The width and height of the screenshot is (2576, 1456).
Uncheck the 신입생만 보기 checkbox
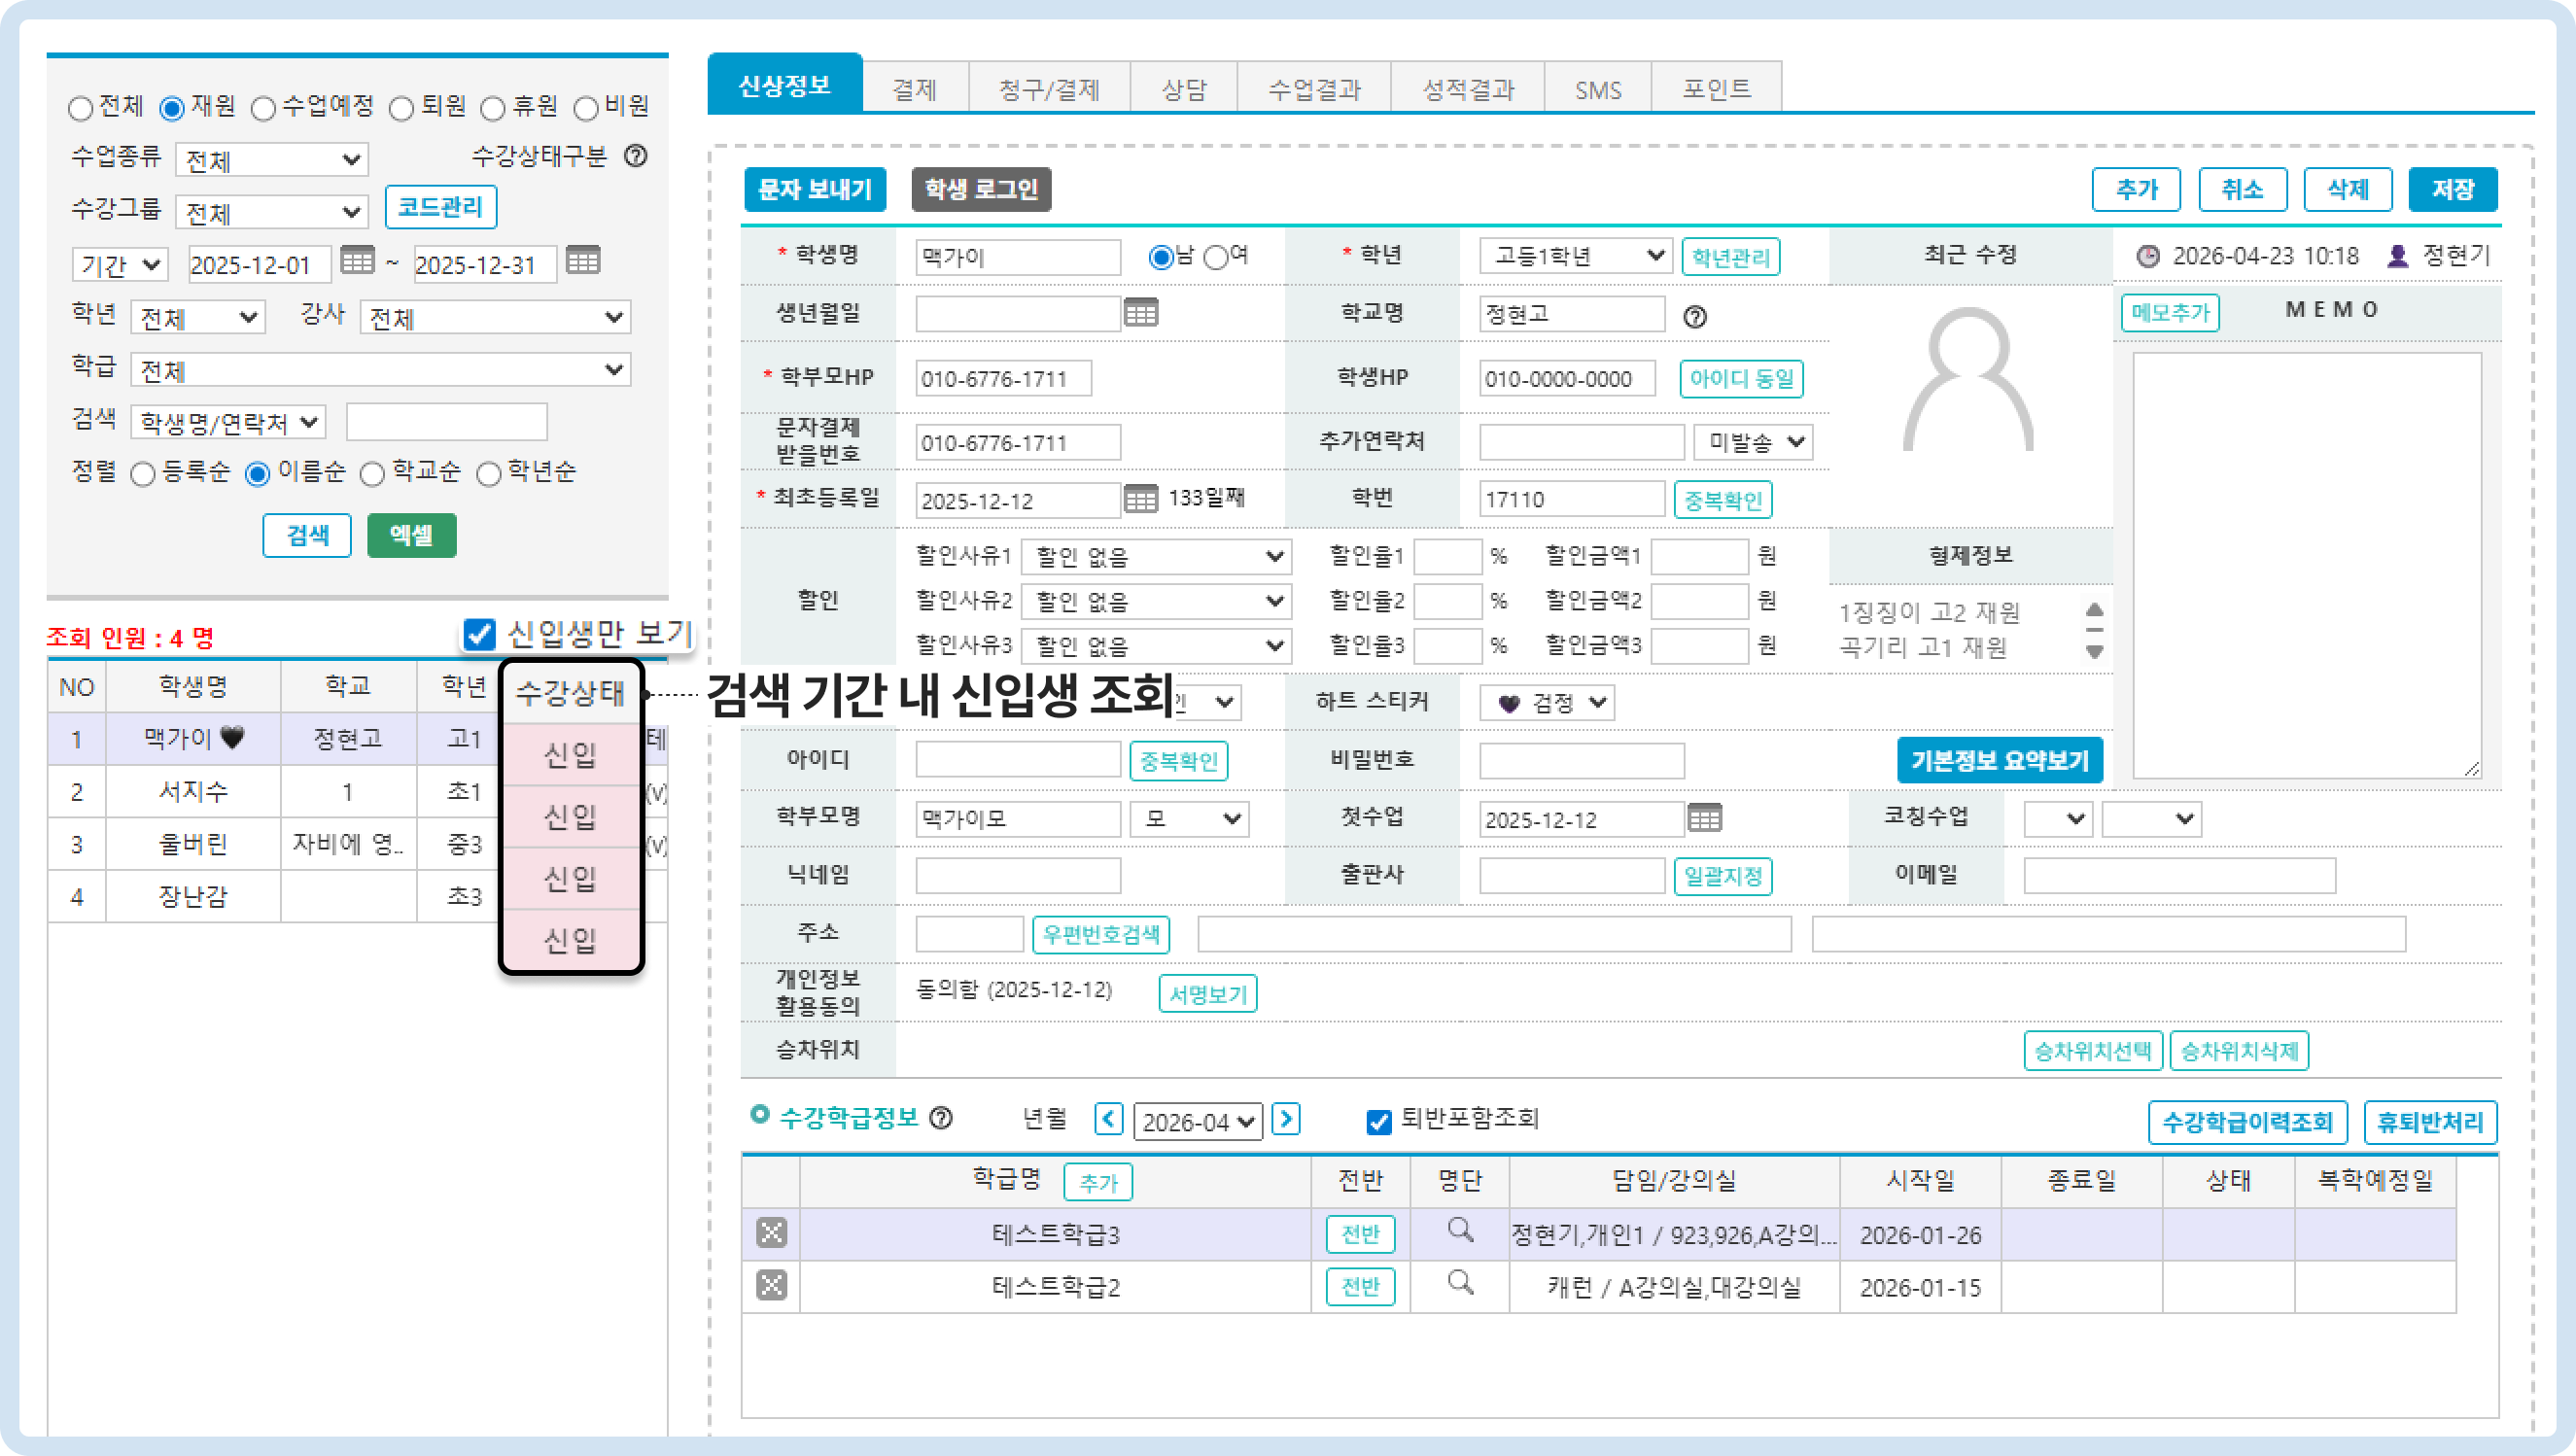pyautogui.click(x=480, y=633)
